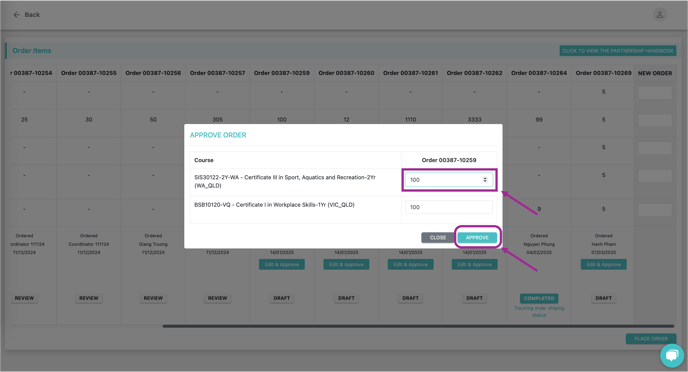Click DRAFT status for Order 00387-10269
688x372 pixels.
[603, 298]
